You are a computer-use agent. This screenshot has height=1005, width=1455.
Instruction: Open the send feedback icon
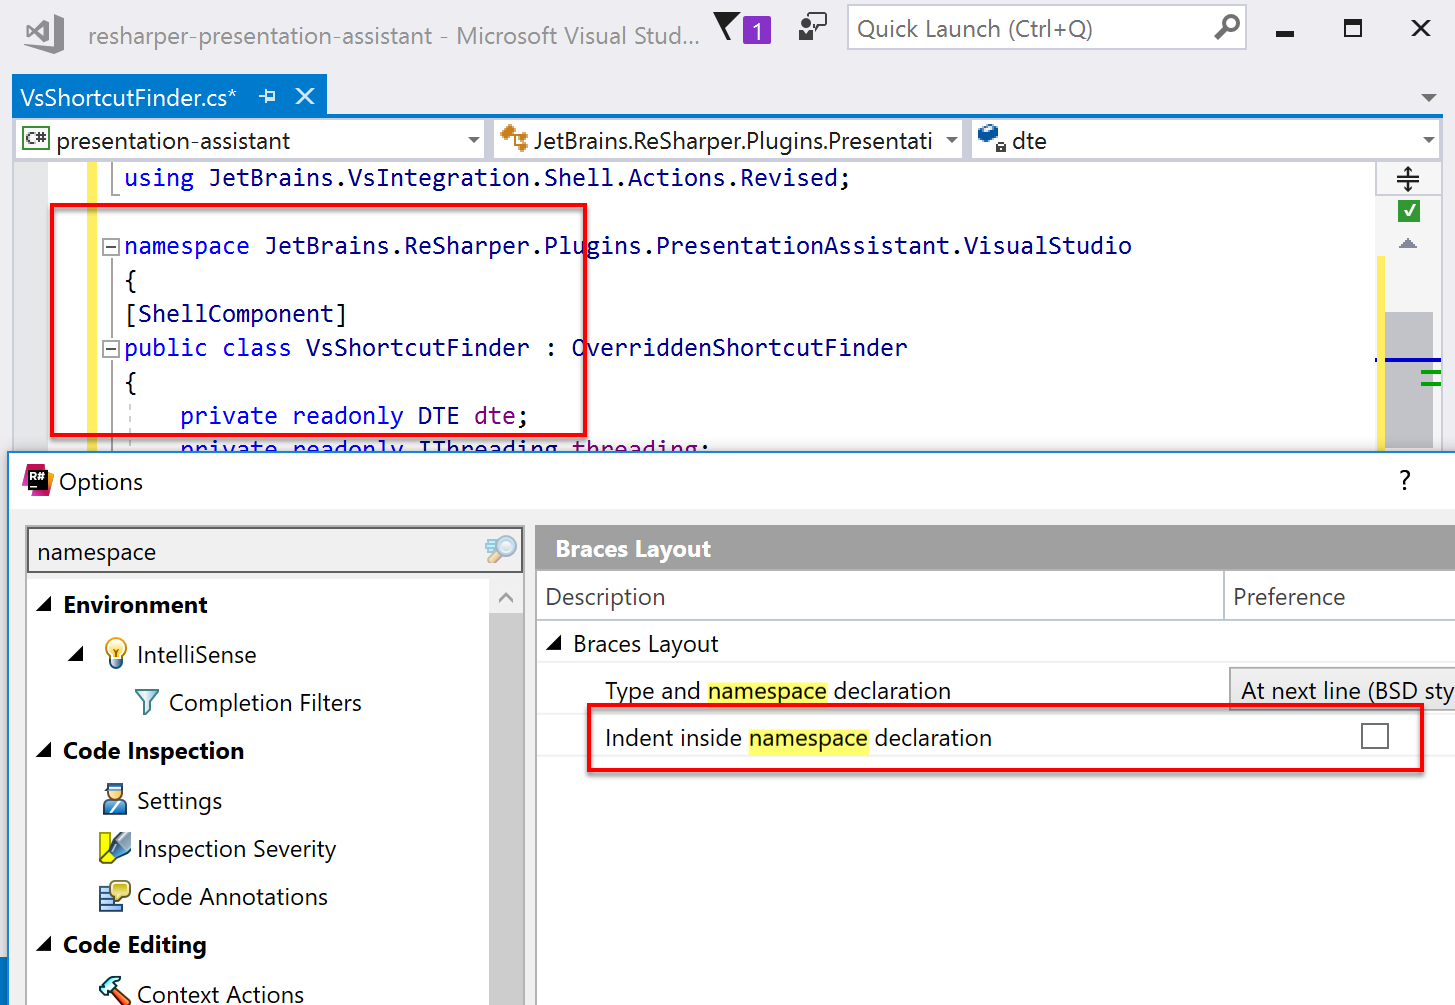[x=813, y=27]
